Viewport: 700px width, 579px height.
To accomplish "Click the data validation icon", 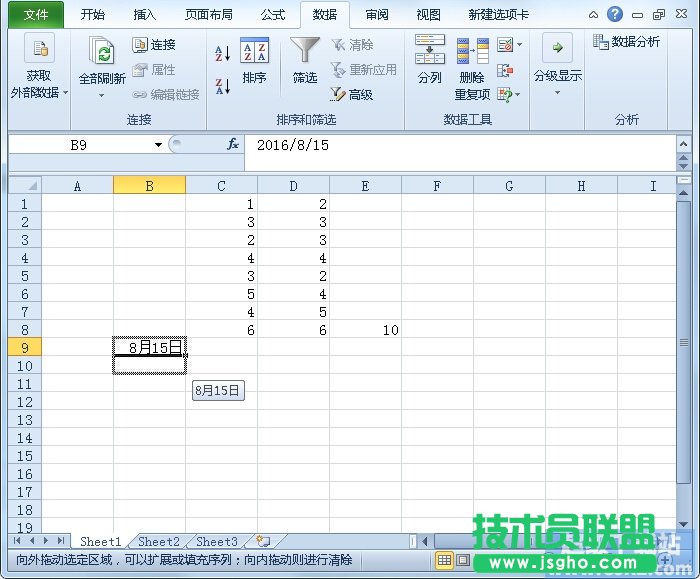I will pyautogui.click(x=505, y=45).
